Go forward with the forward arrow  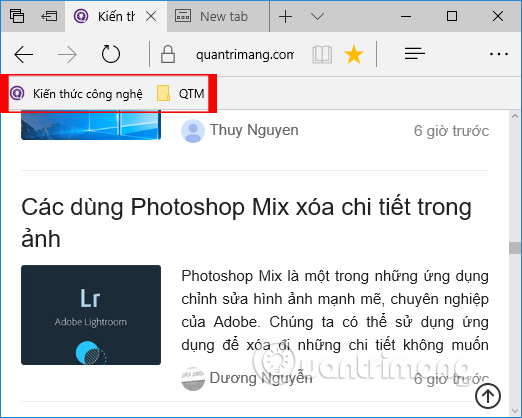tap(67, 54)
